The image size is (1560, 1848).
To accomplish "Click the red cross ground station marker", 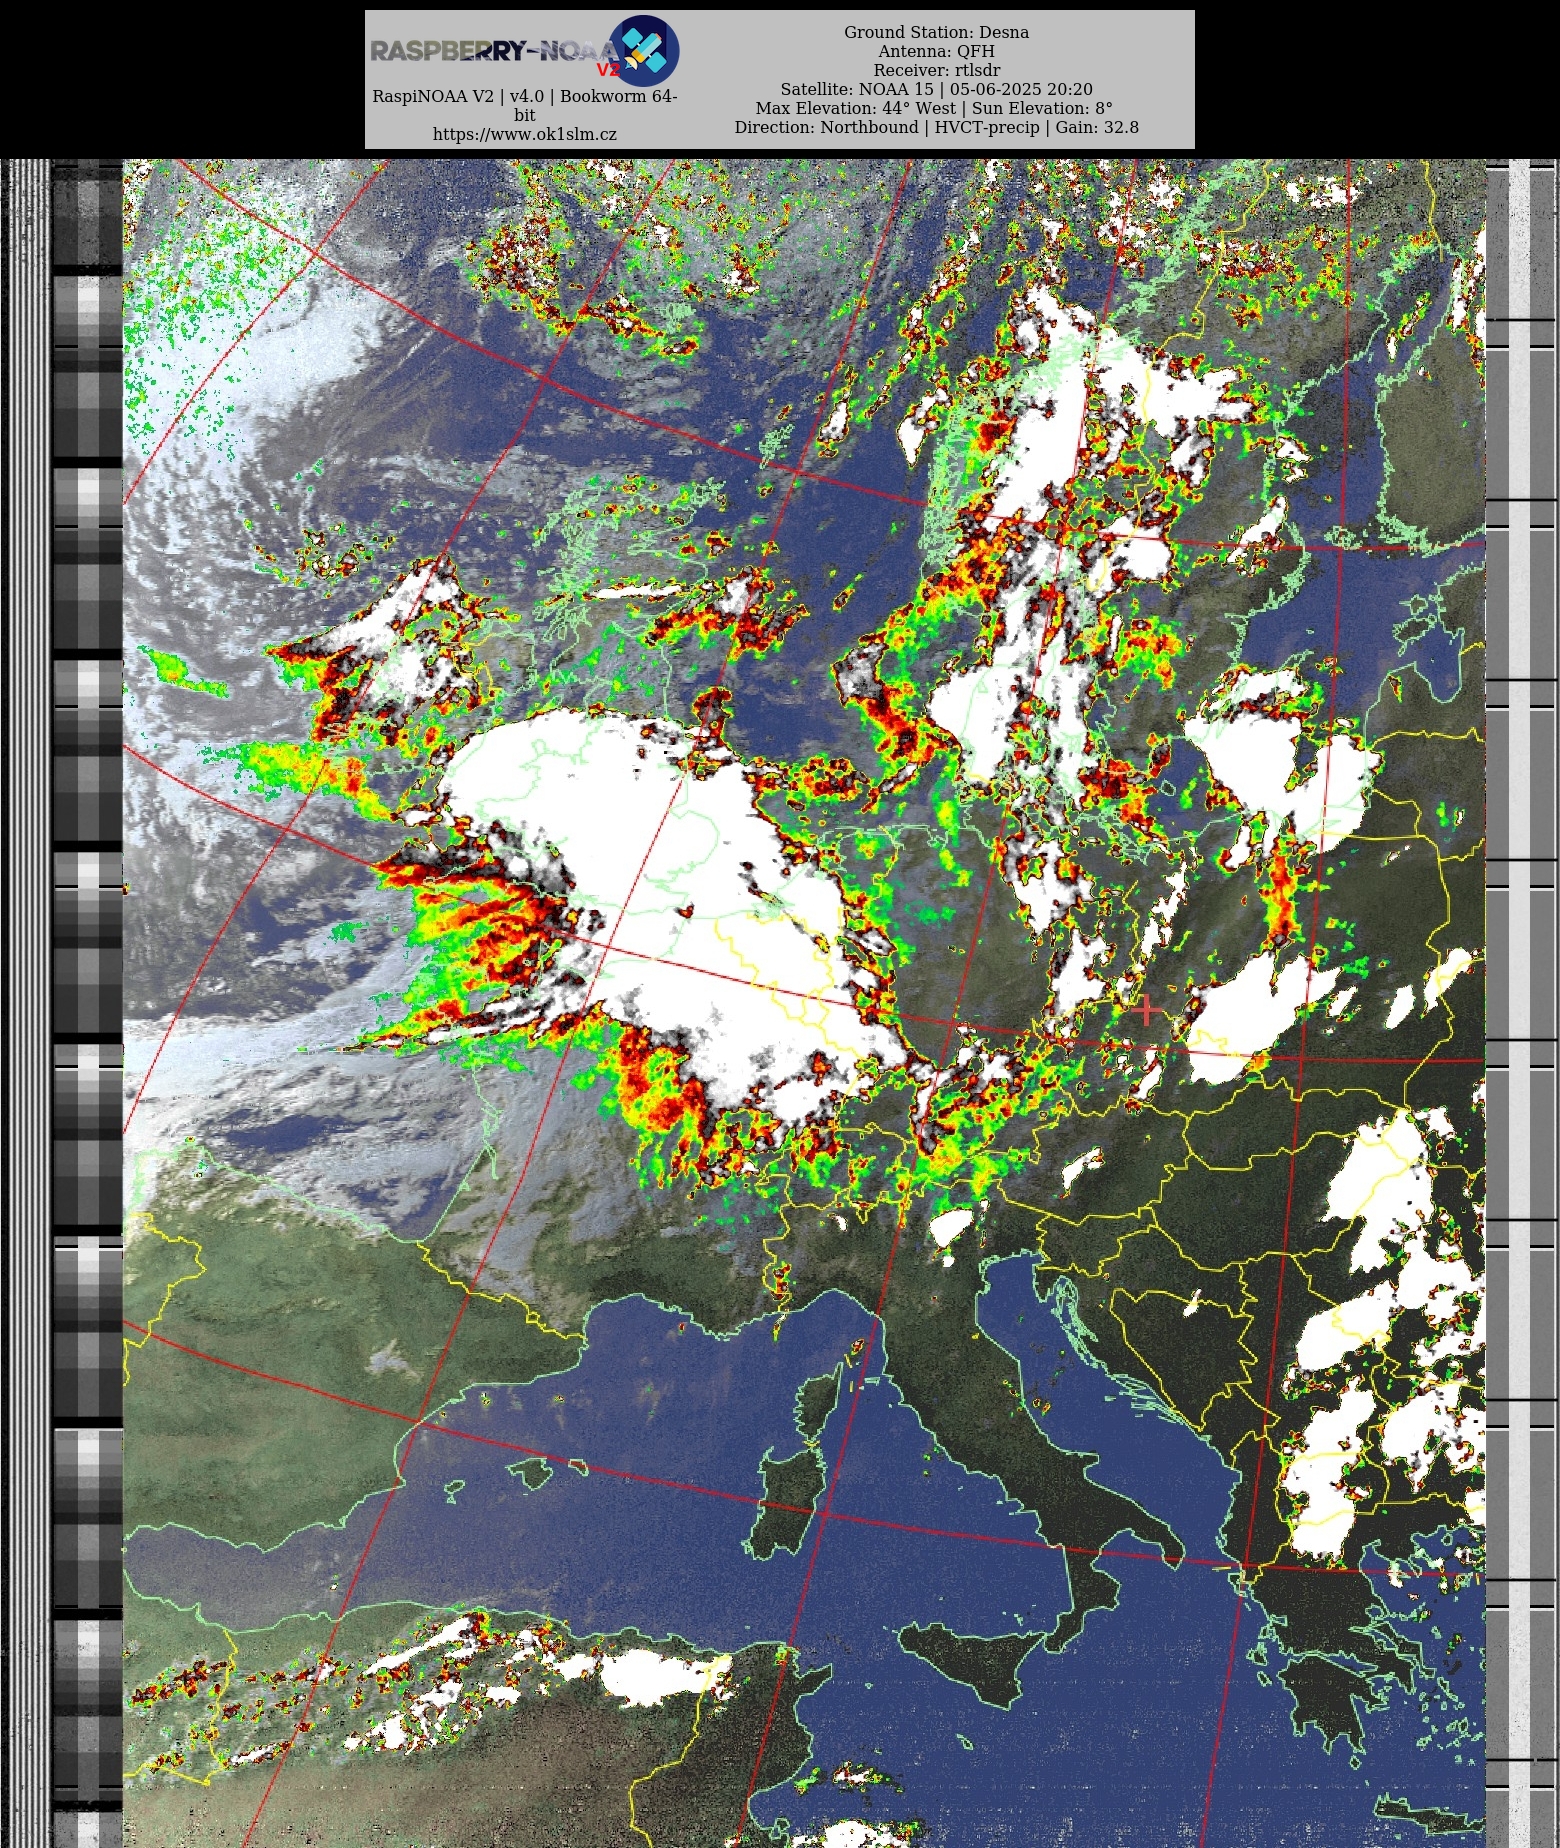I will (1147, 1010).
